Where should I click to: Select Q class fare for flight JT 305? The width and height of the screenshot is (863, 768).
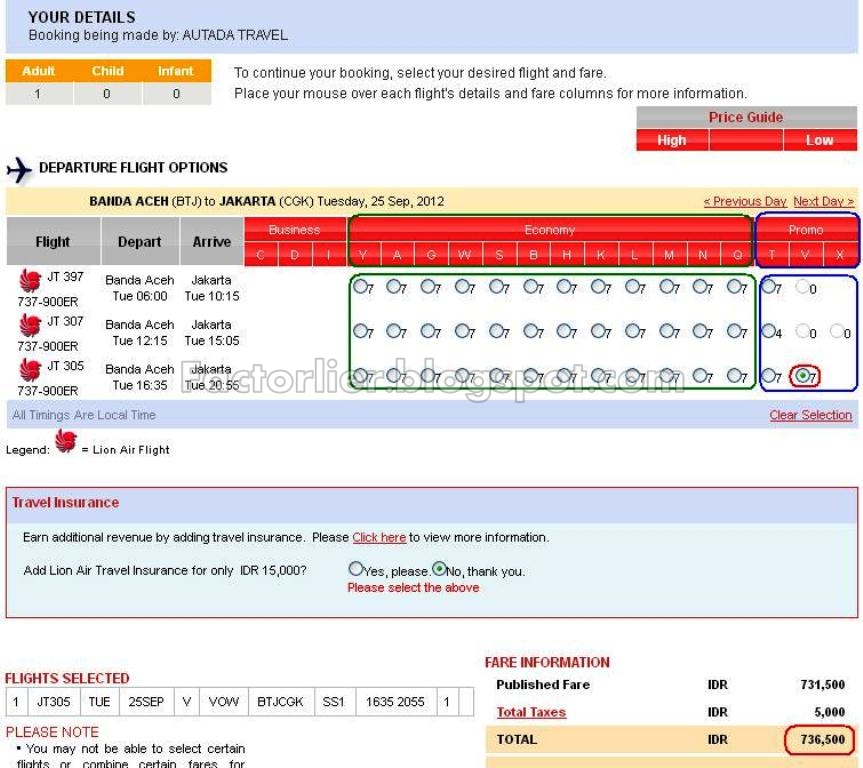735,375
